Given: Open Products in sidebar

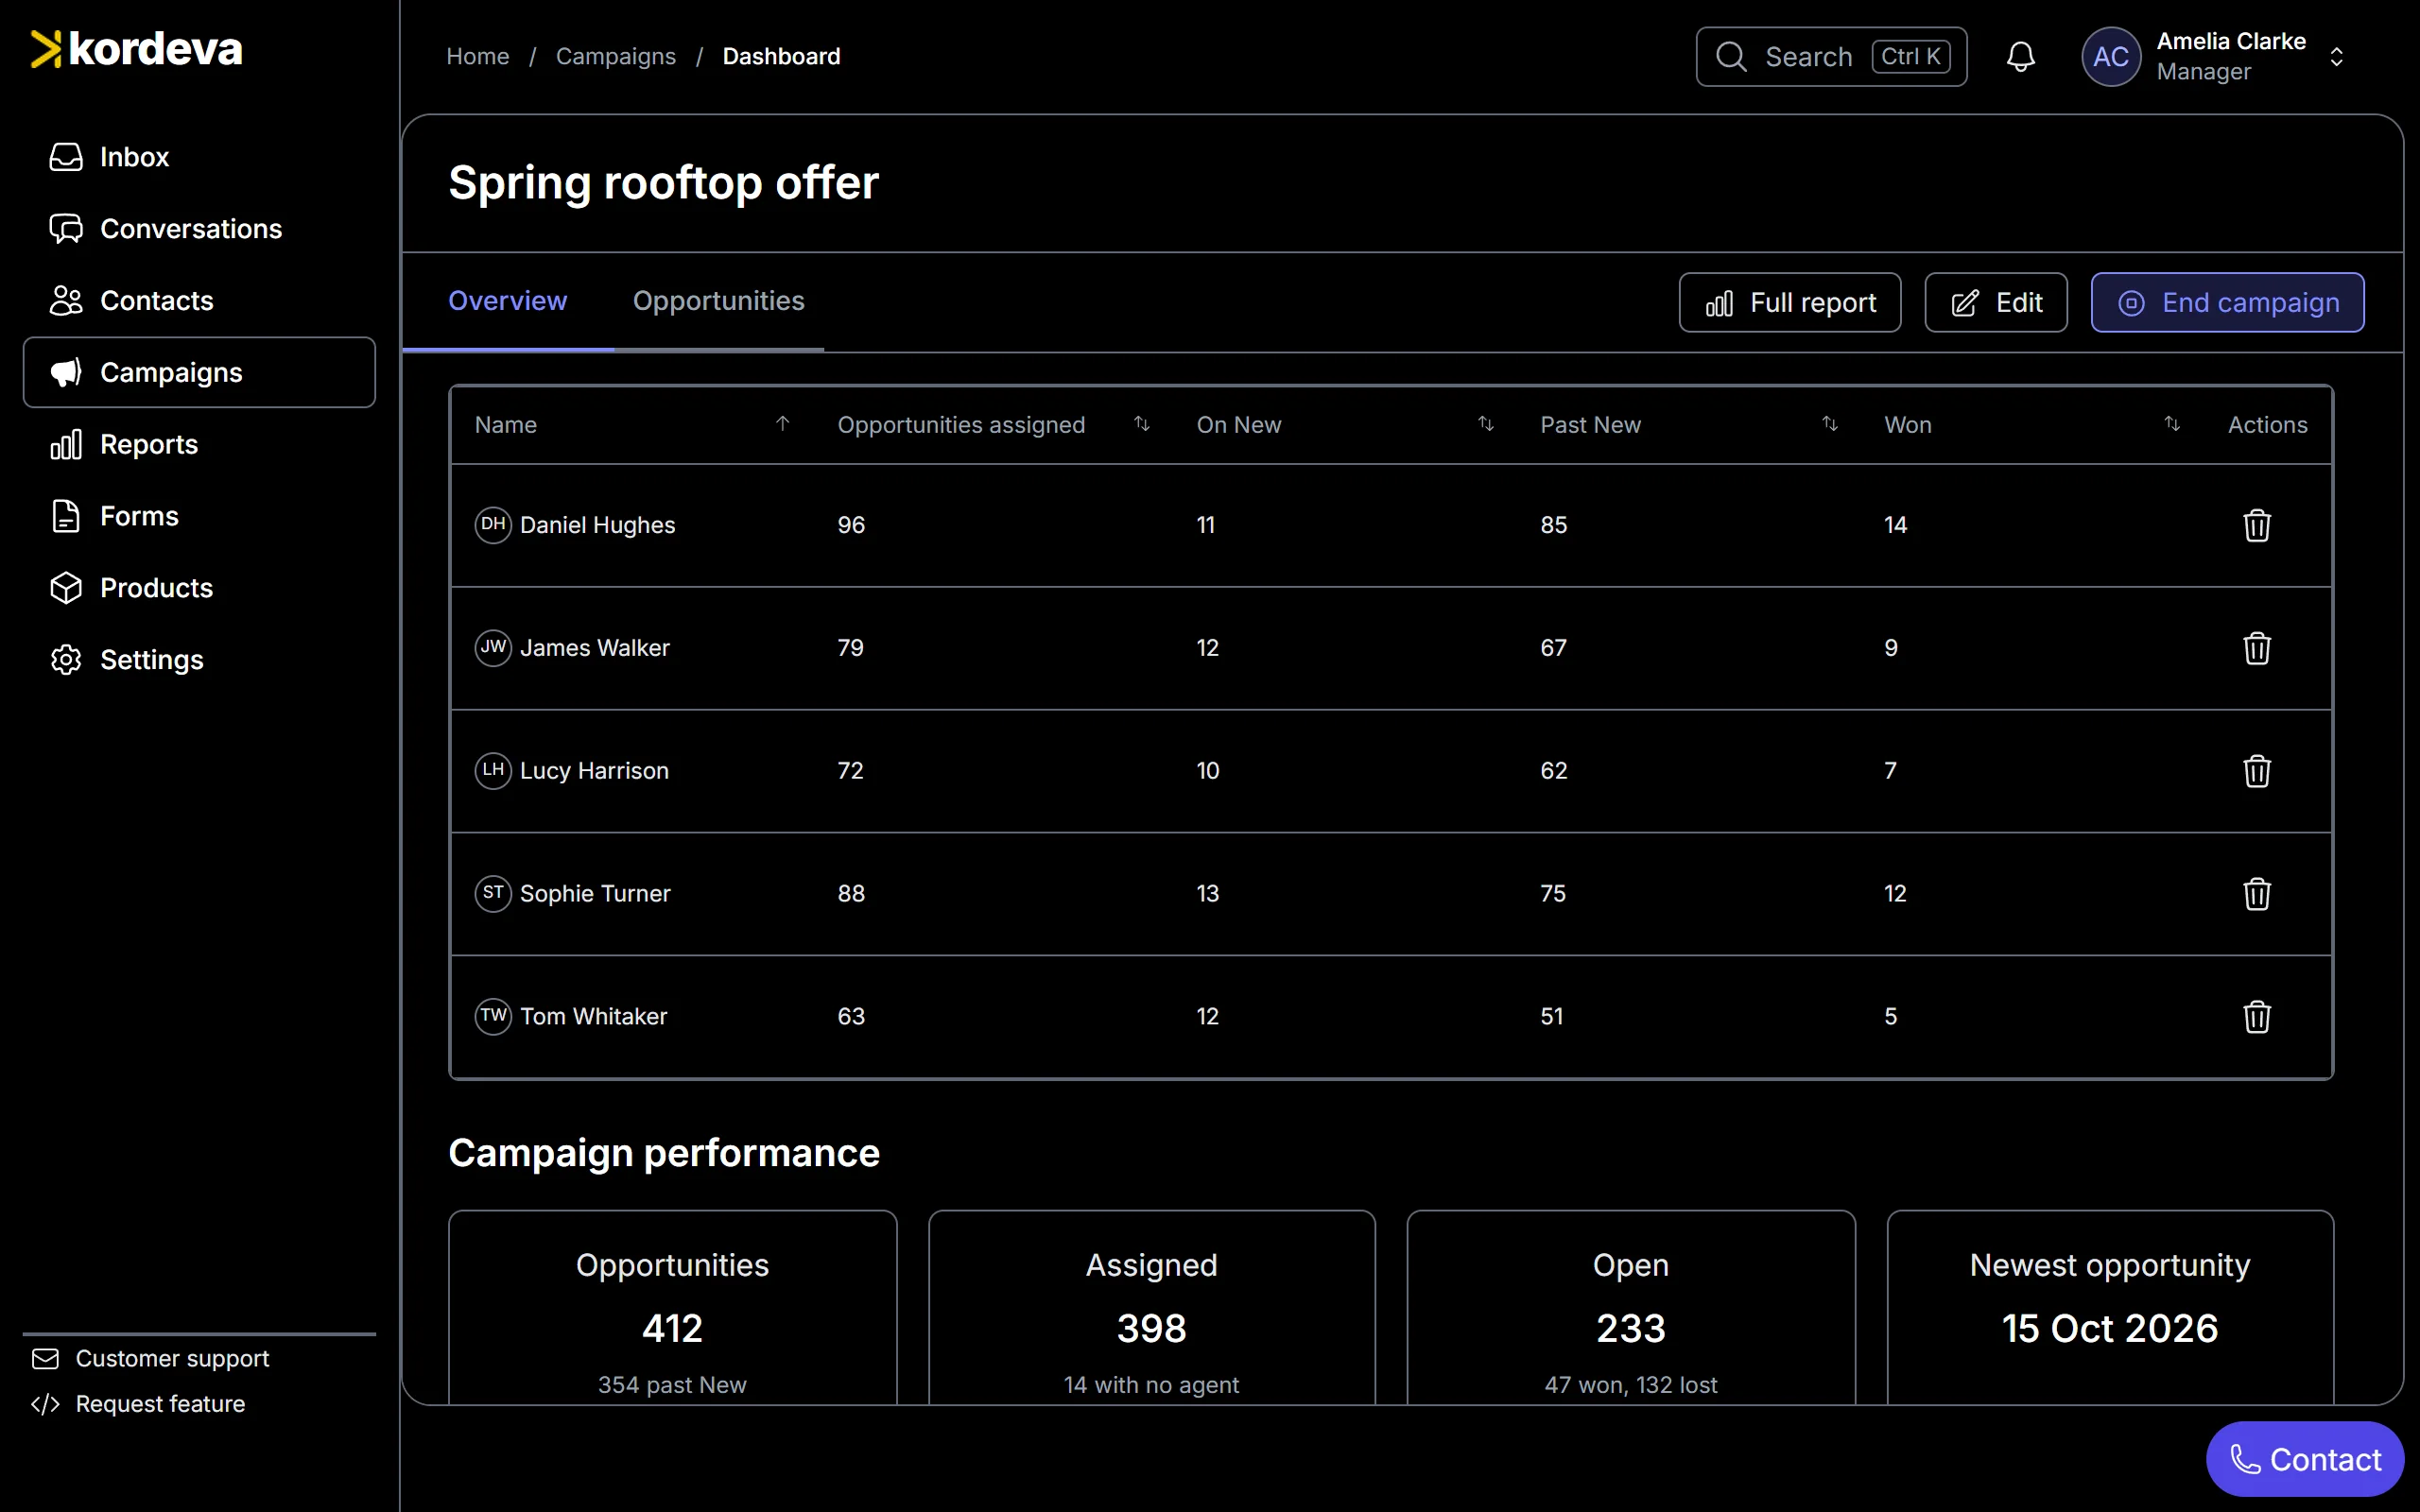Looking at the screenshot, I should [x=199, y=588].
